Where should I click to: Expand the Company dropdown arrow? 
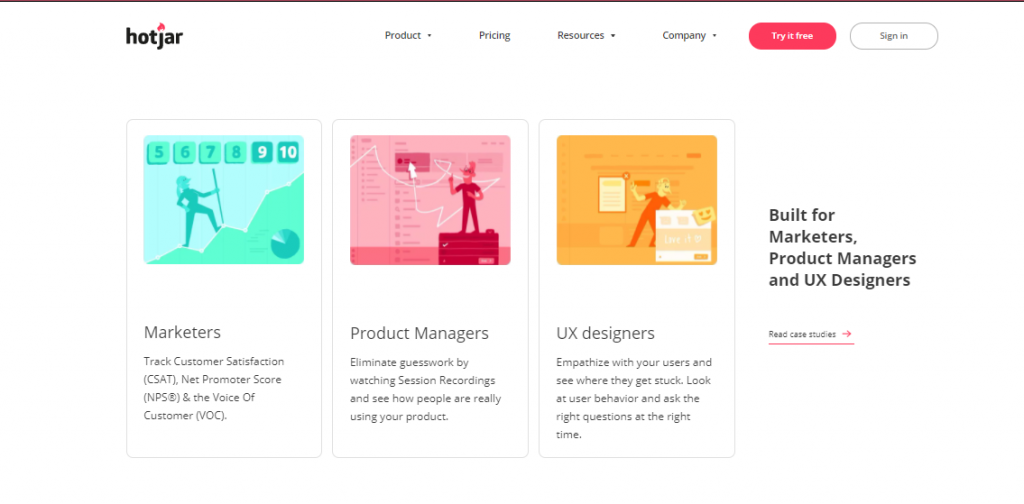point(714,36)
